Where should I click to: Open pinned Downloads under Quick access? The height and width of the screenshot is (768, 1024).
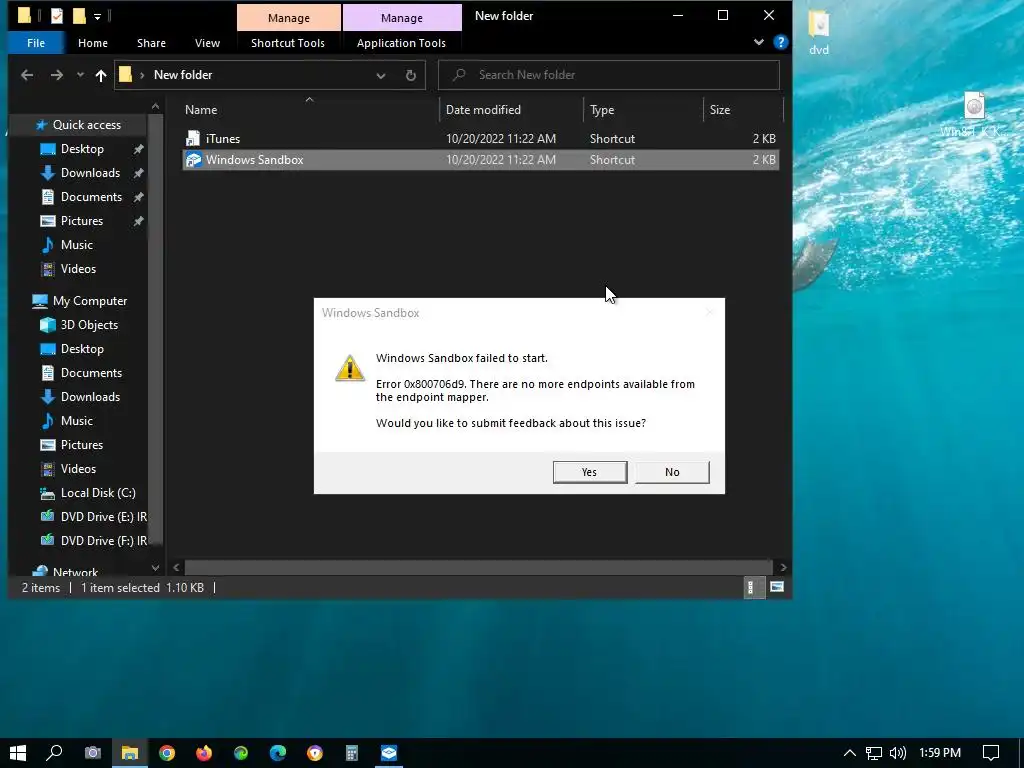[90, 173]
